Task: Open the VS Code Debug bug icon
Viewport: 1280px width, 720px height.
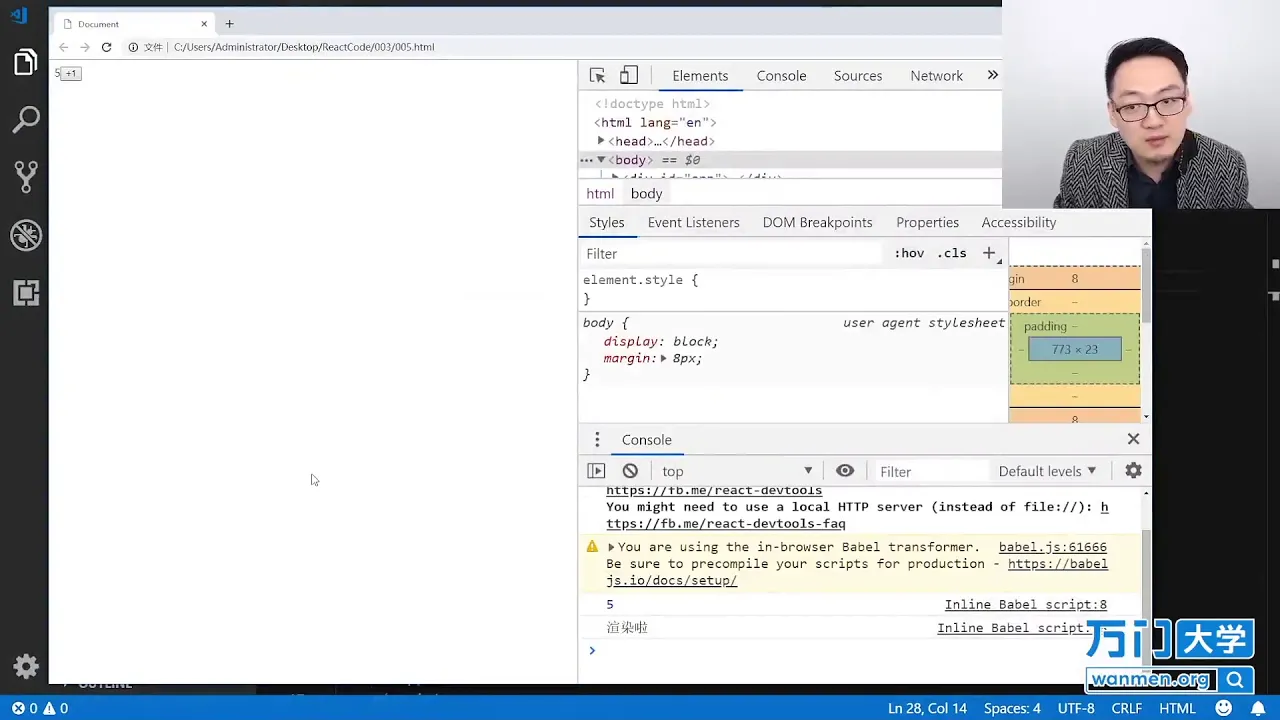Action: [x=25, y=235]
